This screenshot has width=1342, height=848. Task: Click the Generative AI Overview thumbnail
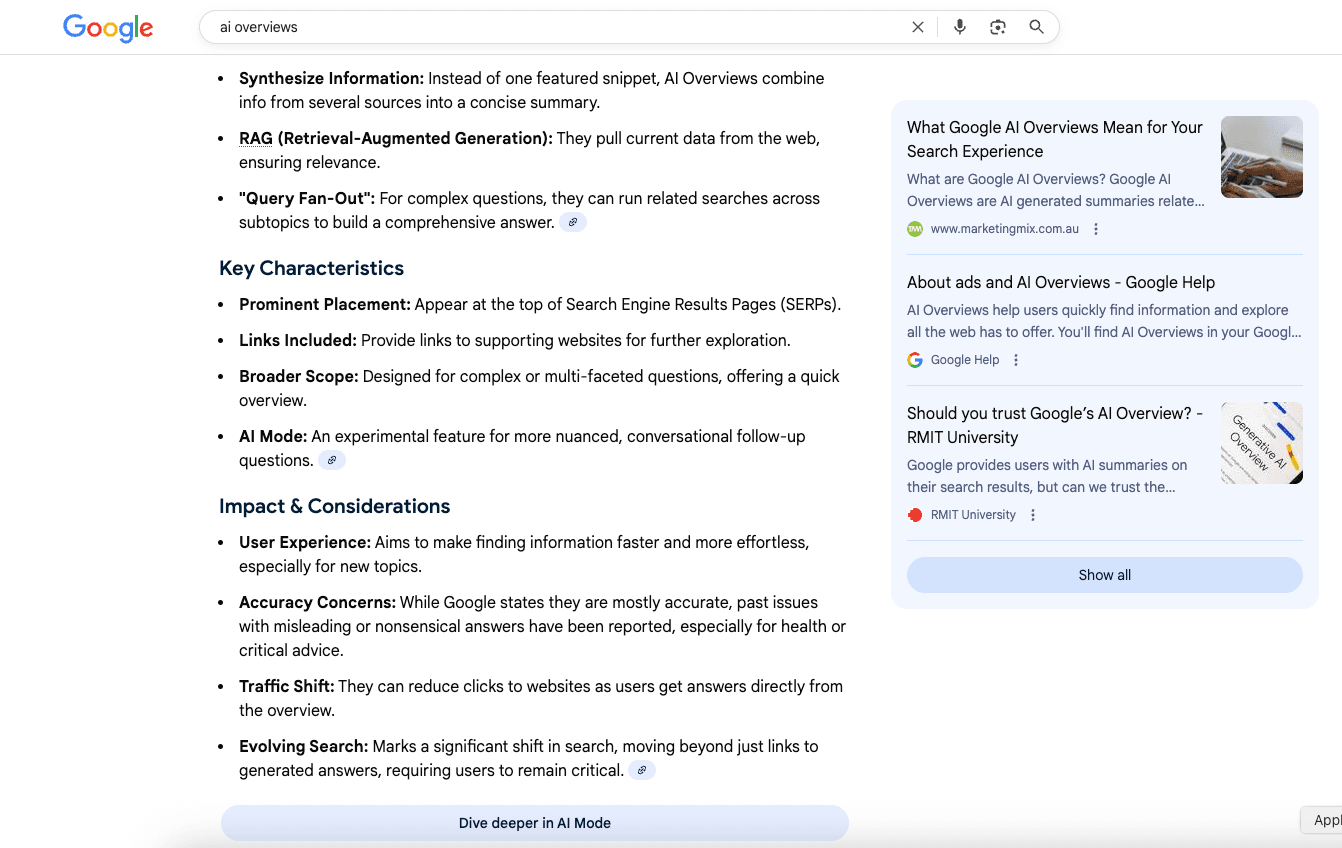coord(1261,442)
